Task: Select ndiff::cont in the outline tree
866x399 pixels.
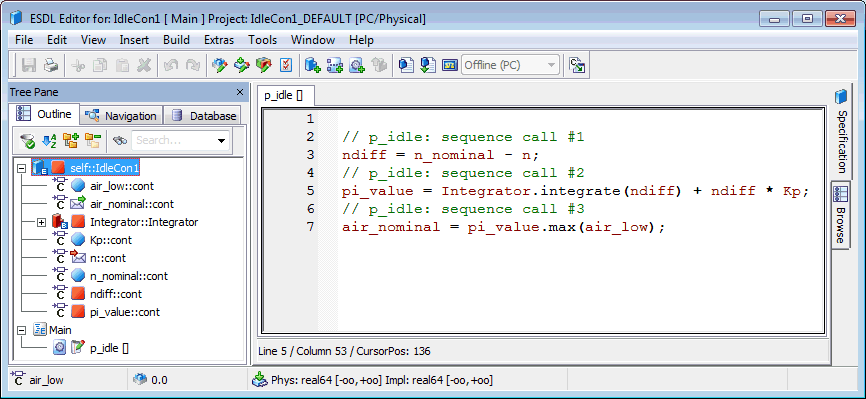Action: [116, 294]
